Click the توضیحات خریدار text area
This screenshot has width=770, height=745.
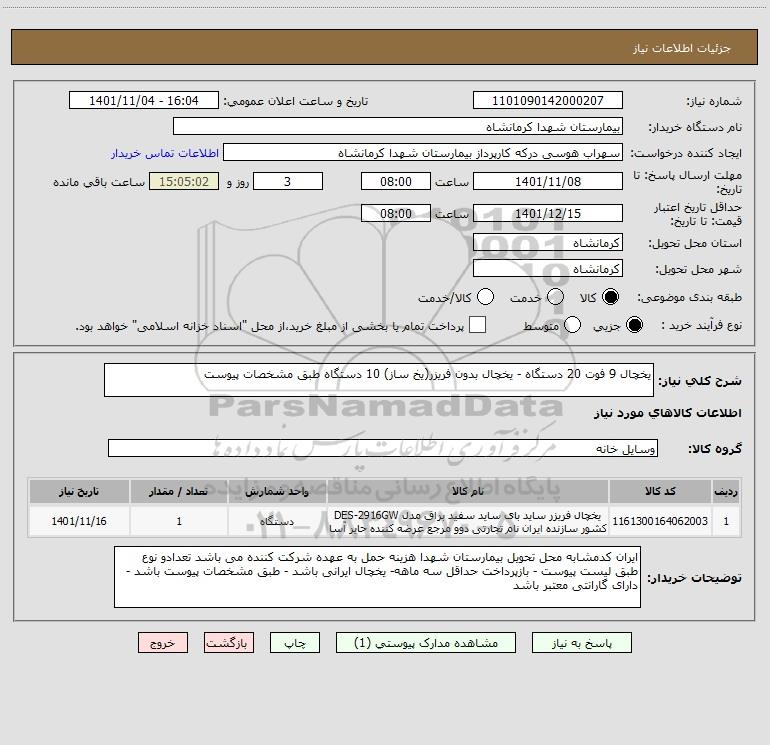tap(377, 577)
